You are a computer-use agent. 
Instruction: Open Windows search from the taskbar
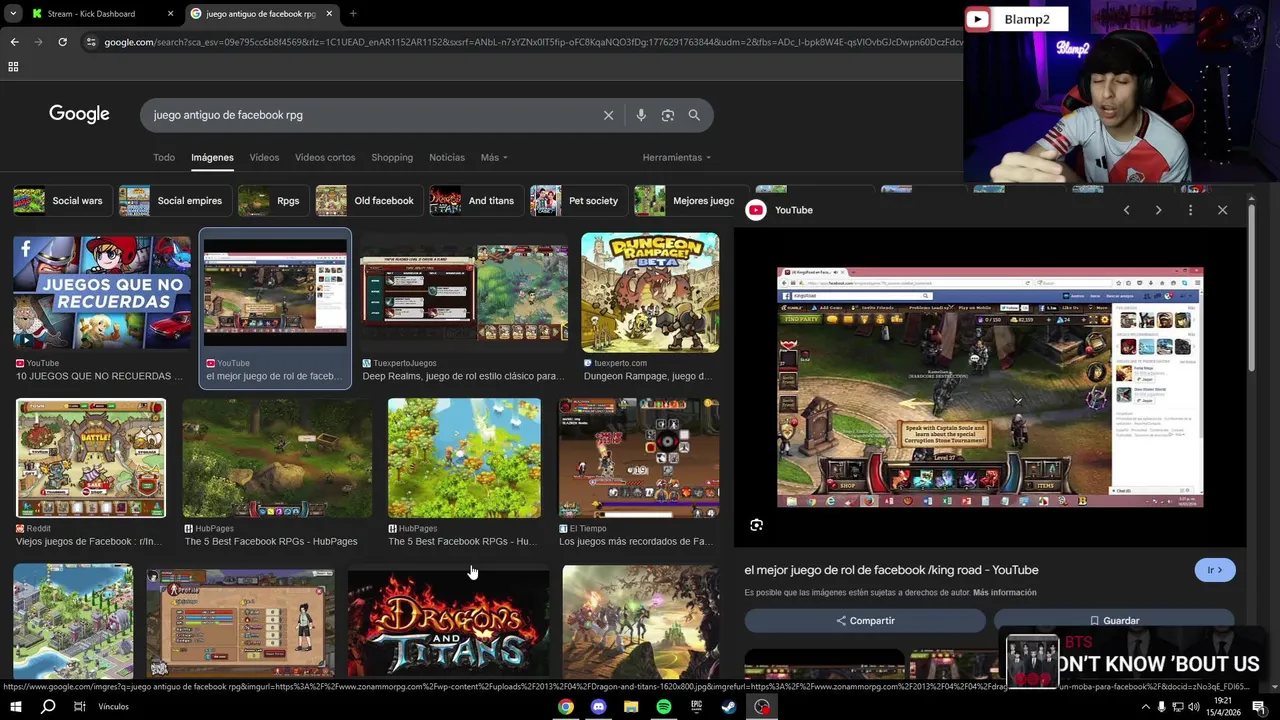[x=47, y=707]
